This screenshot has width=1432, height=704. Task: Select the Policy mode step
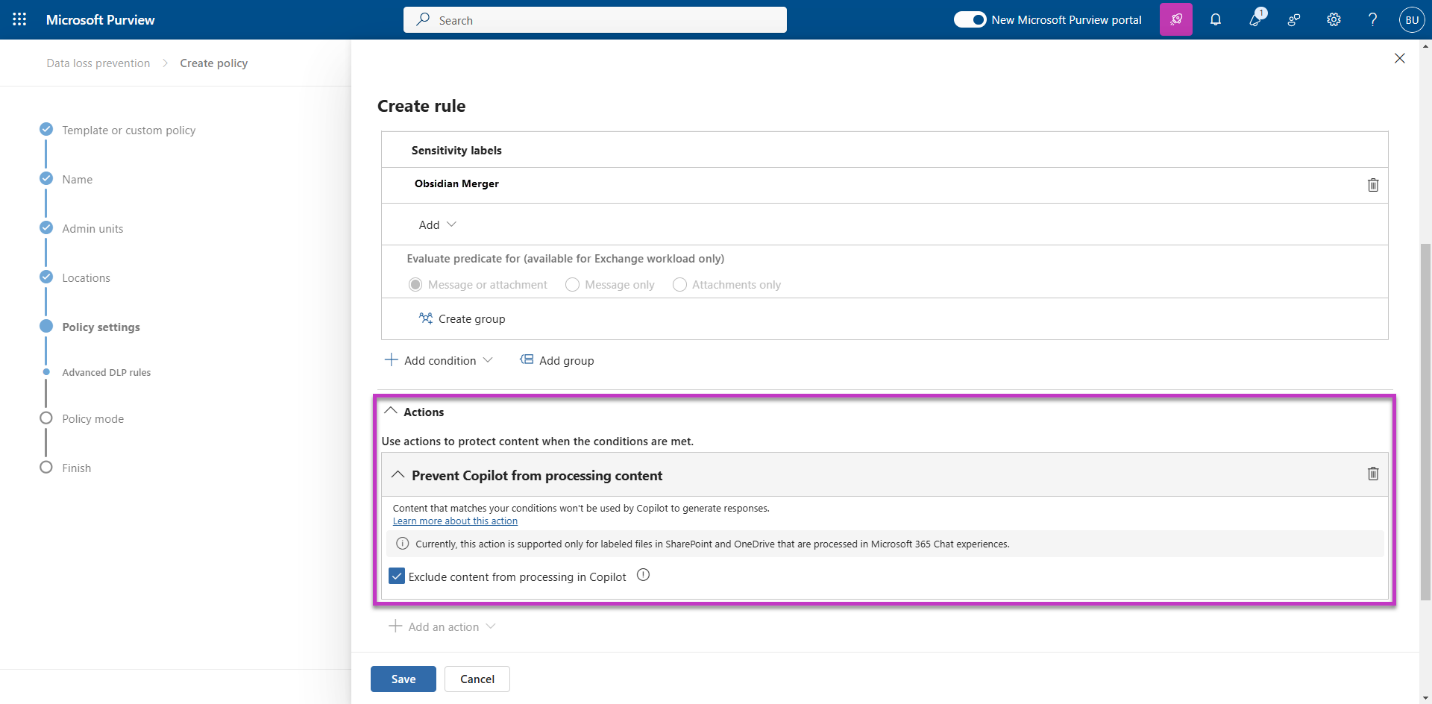[x=93, y=419]
